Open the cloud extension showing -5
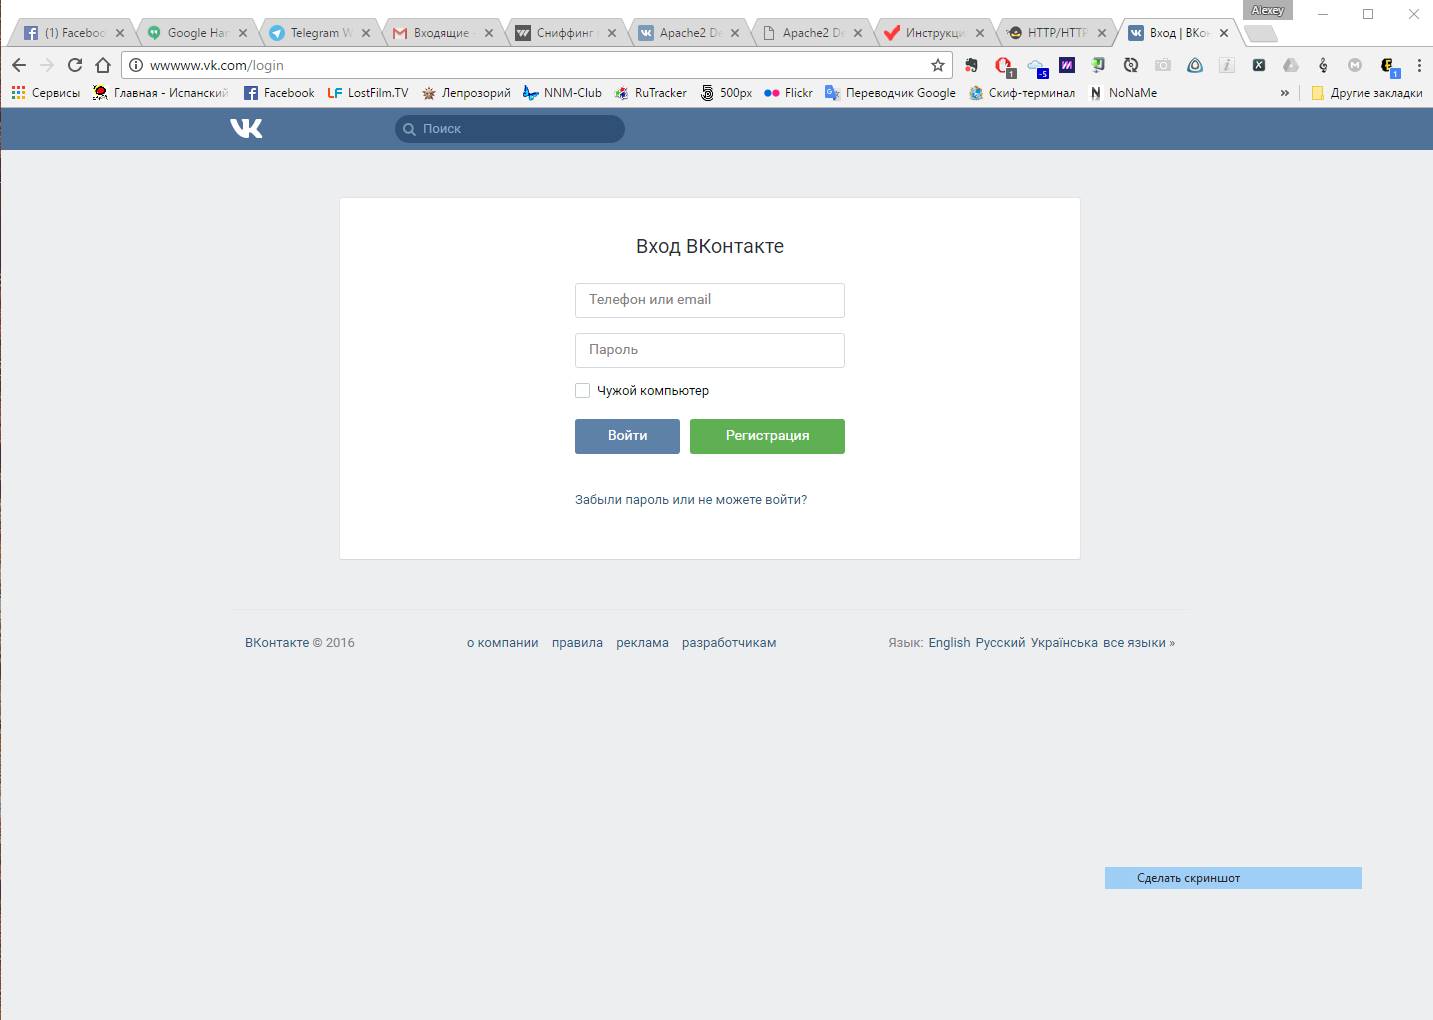The height and width of the screenshot is (1020, 1433). (x=1037, y=67)
